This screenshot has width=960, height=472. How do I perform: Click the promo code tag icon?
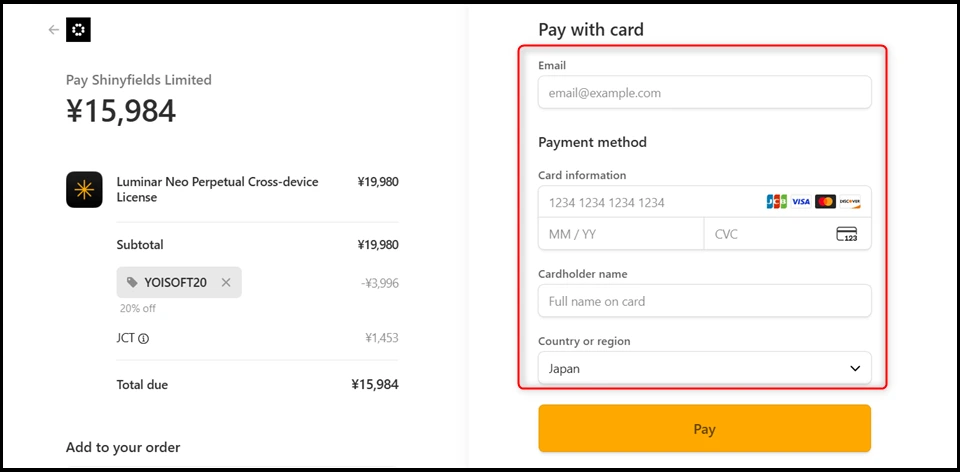132,283
